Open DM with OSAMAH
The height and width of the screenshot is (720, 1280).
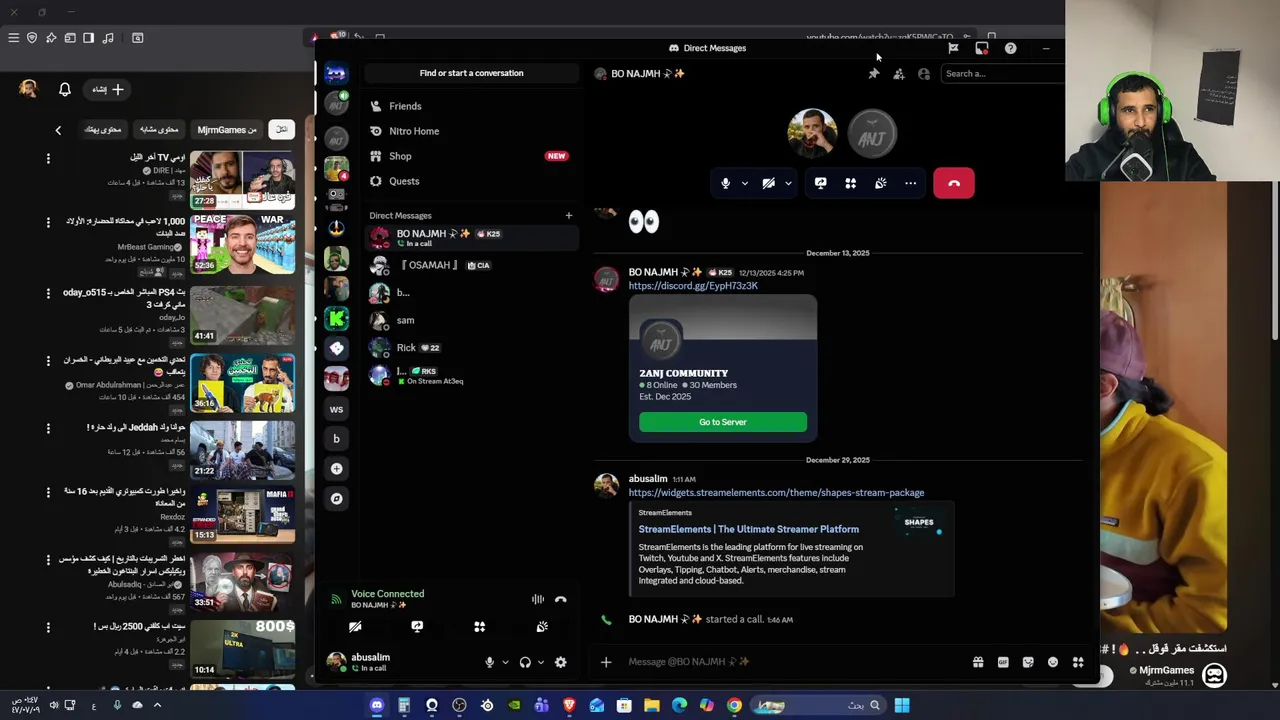(x=471, y=265)
